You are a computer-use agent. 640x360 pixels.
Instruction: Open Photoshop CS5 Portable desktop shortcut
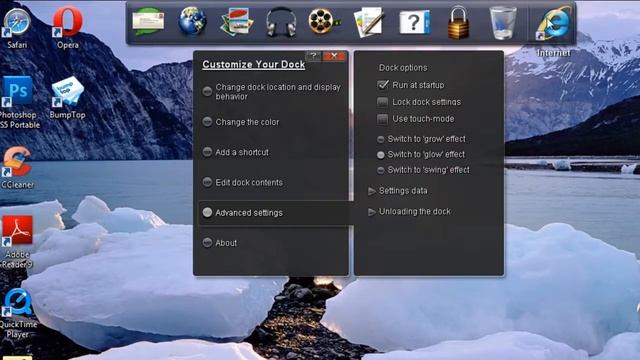coord(18,102)
